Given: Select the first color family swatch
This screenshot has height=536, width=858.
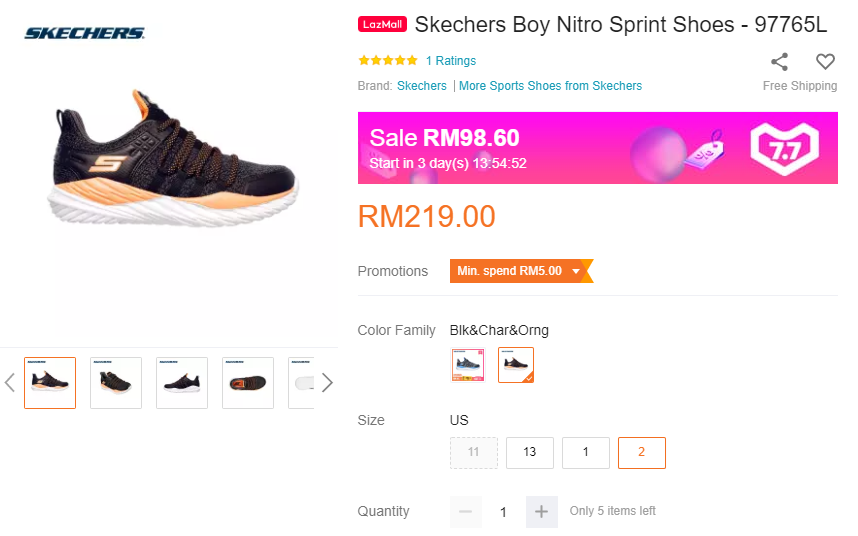Looking at the screenshot, I should (468, 365).
